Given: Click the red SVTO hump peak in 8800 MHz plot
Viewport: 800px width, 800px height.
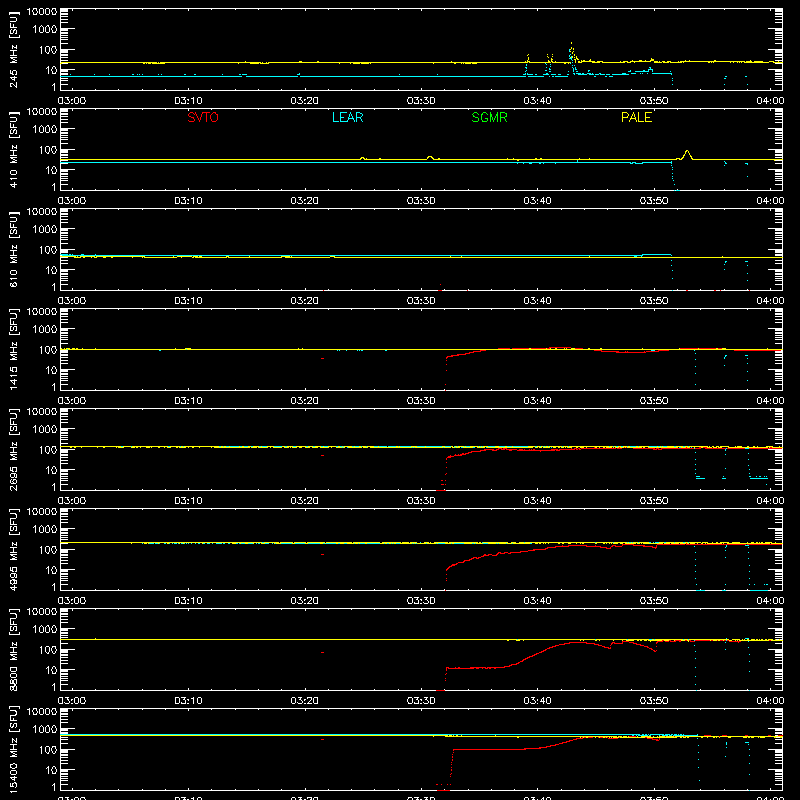Looking at the screenshot, I should click(x=578, y=642).
